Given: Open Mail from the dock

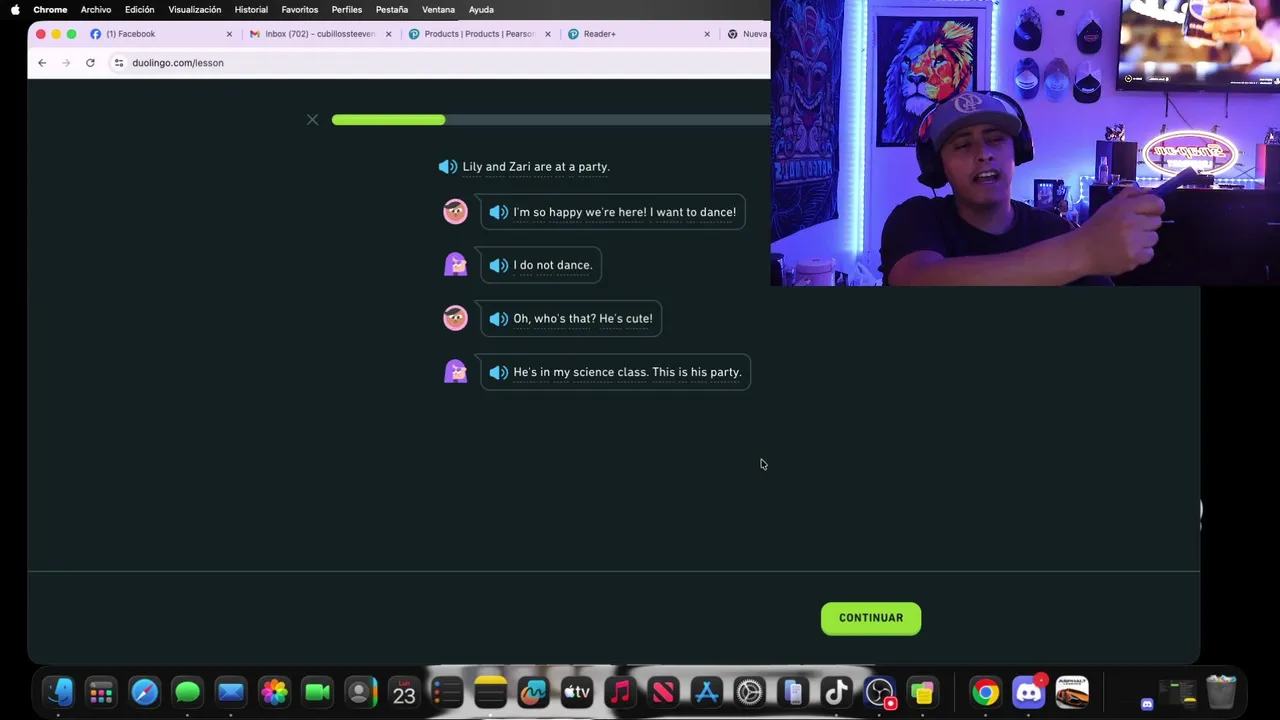Looking at the screenshot, I should pos(231,692).
